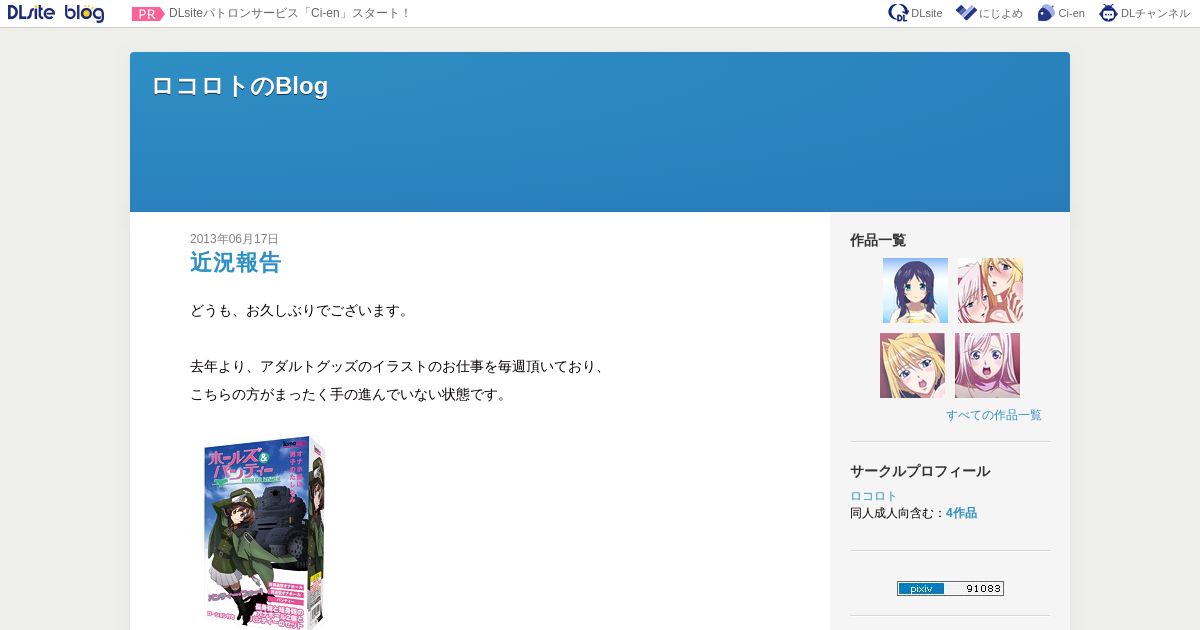This screenshot has width=1200, height=630.
Task: Open the にじよめ link
Action: click(1001, 13)
